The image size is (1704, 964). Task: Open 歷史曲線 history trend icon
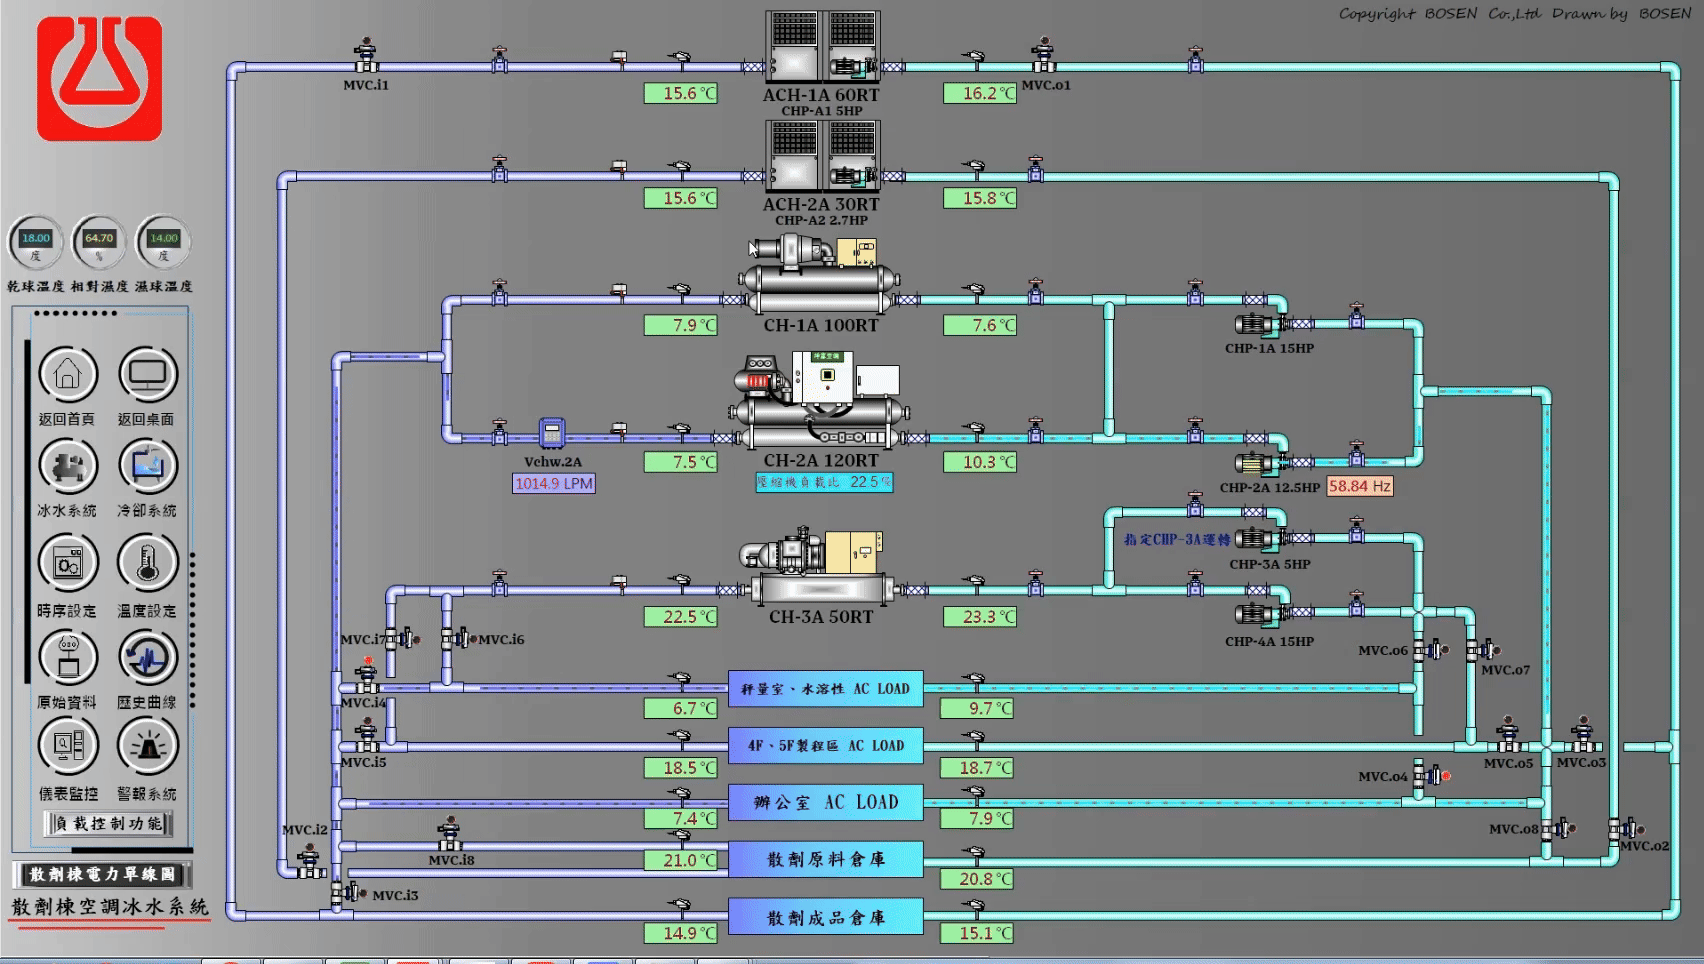point(147,658)
